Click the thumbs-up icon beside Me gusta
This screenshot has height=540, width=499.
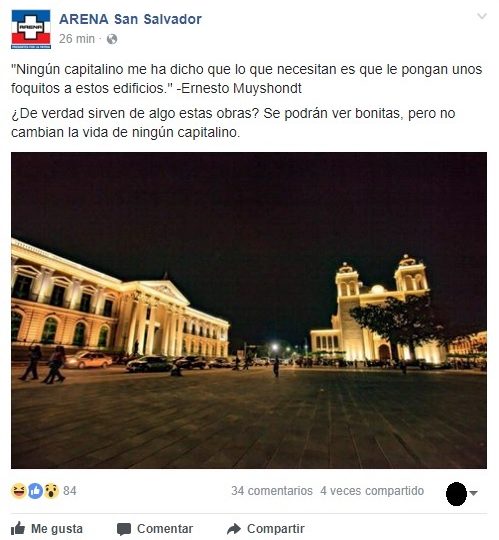point(18,528)
